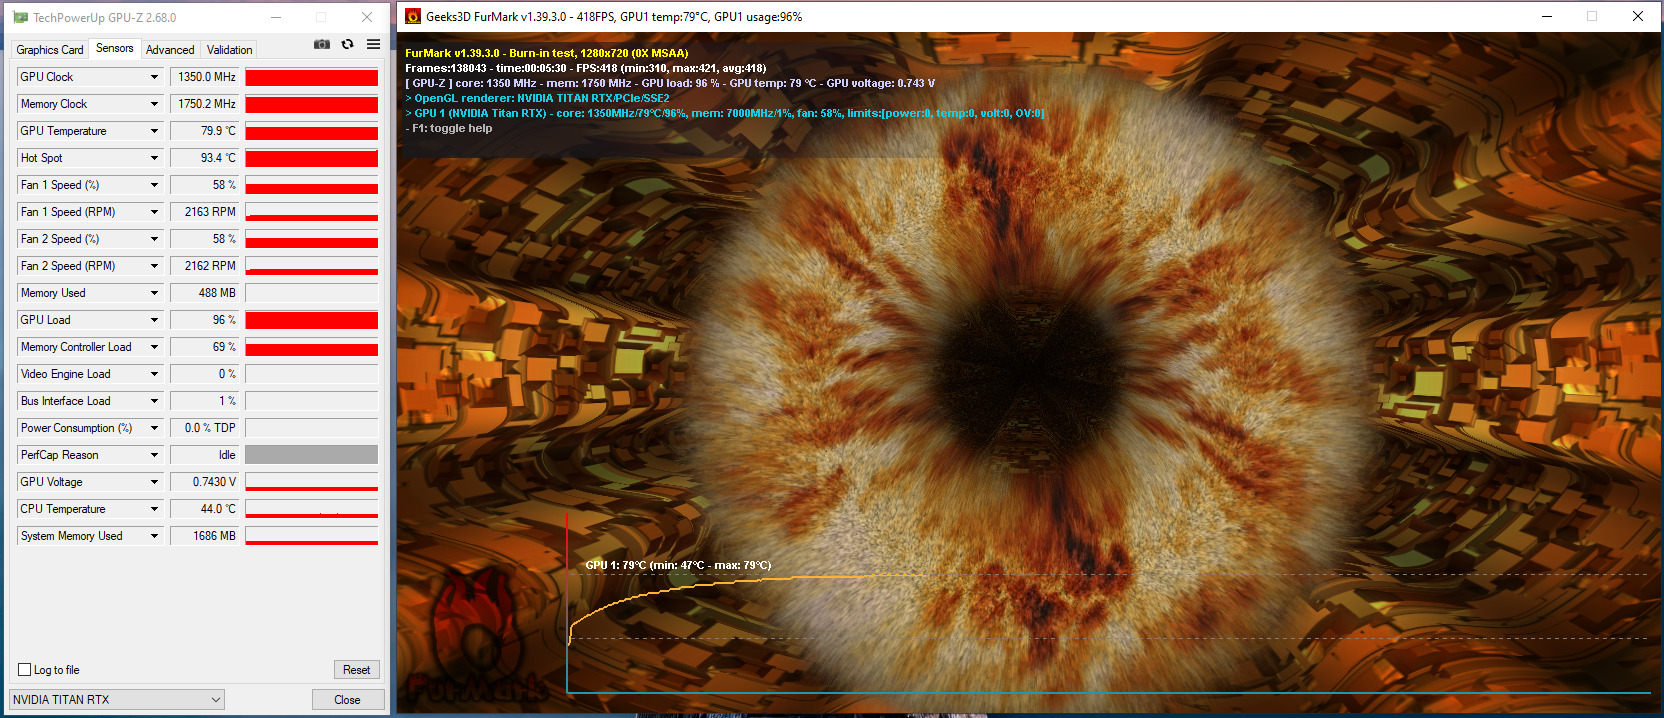The width and height of the screenshot is (1664, 718).
Task: Click the OpenGL renderer line in FurMark
Action: (538, 98)
